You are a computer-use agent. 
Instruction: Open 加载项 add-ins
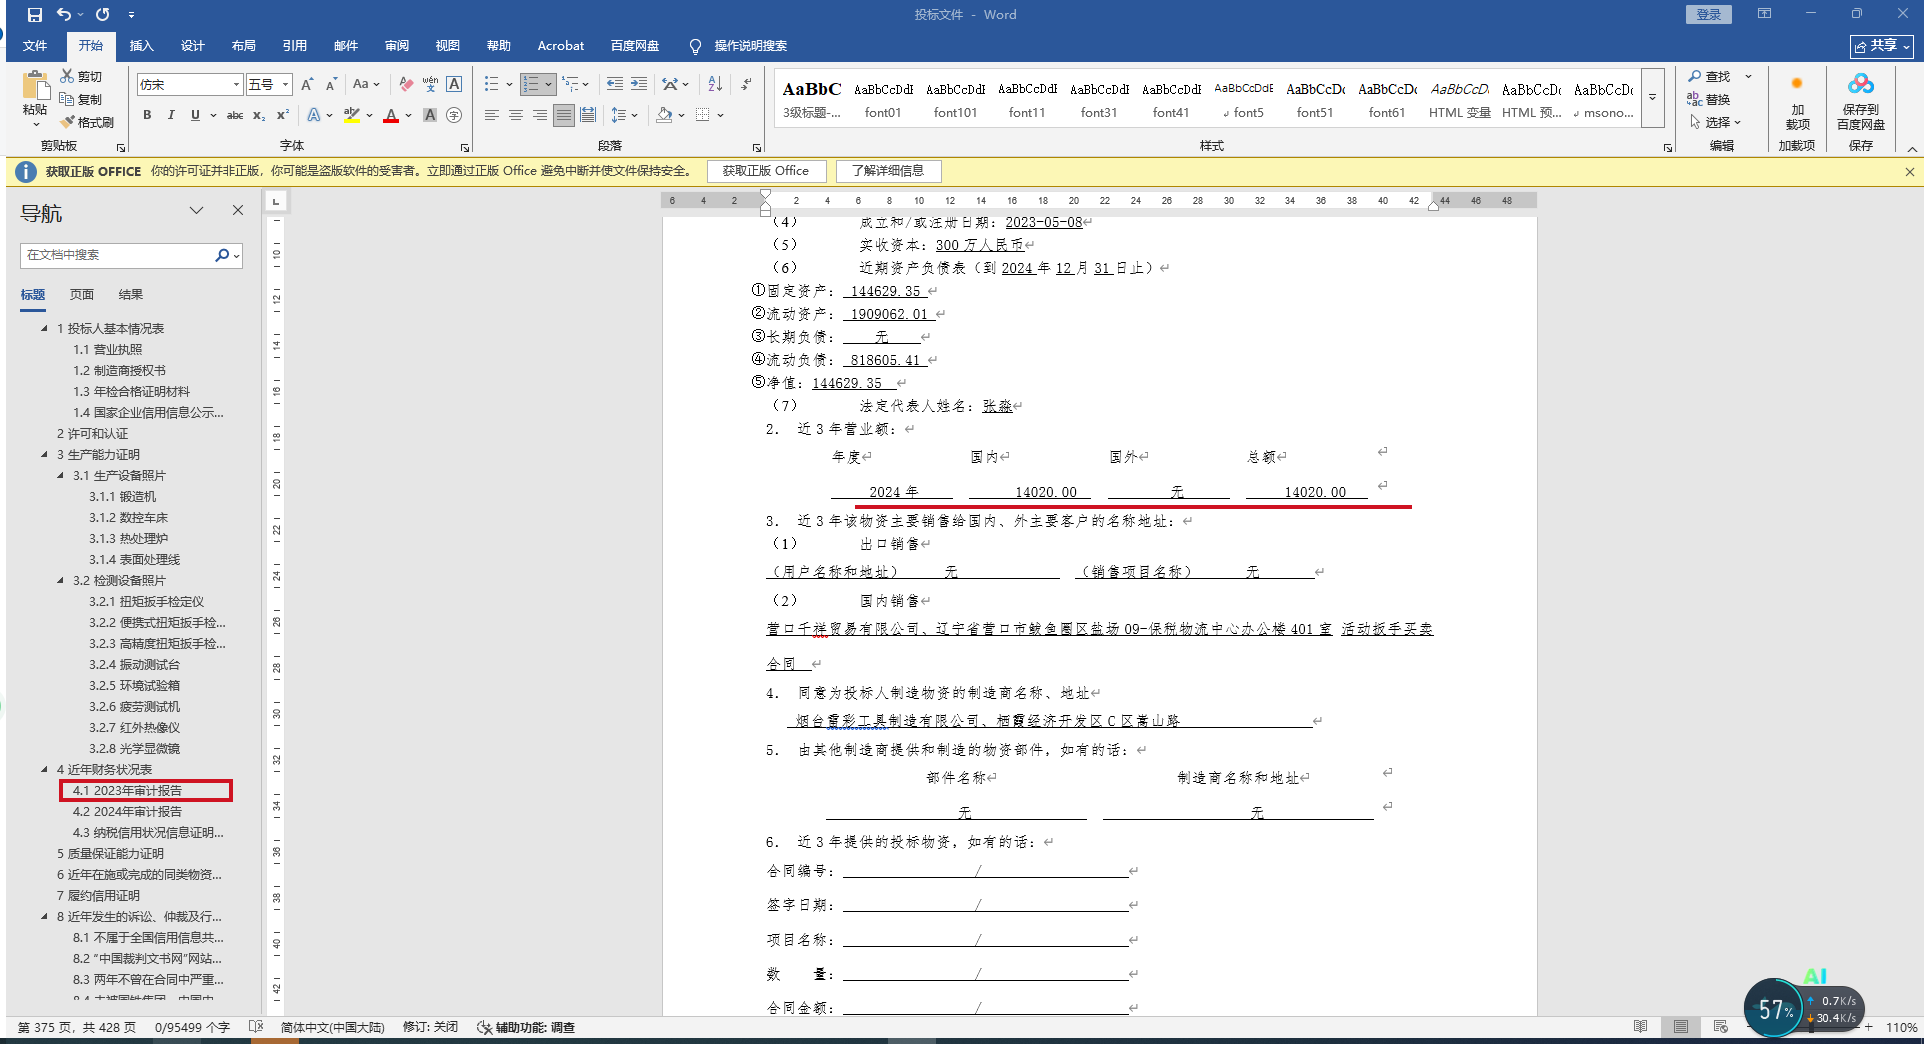pos(1797,102)
